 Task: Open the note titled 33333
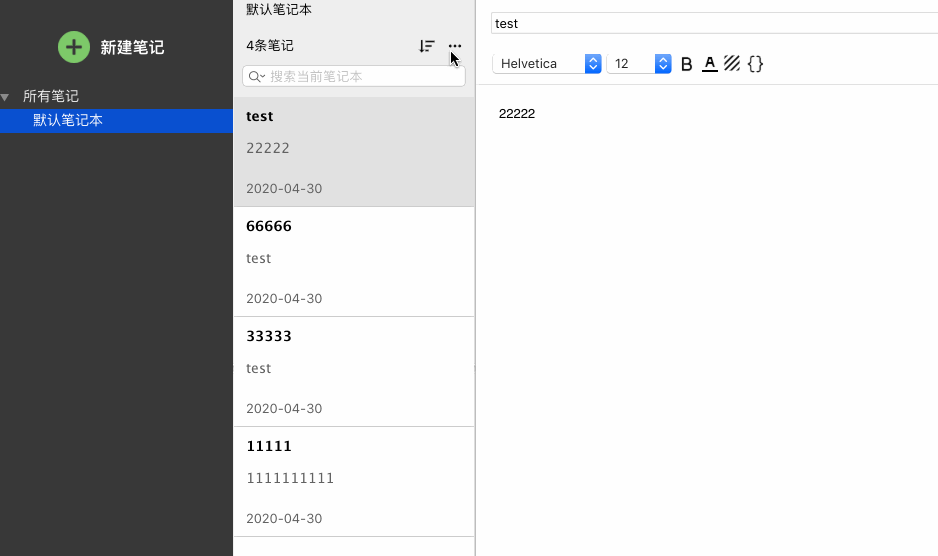click(354, 372)
